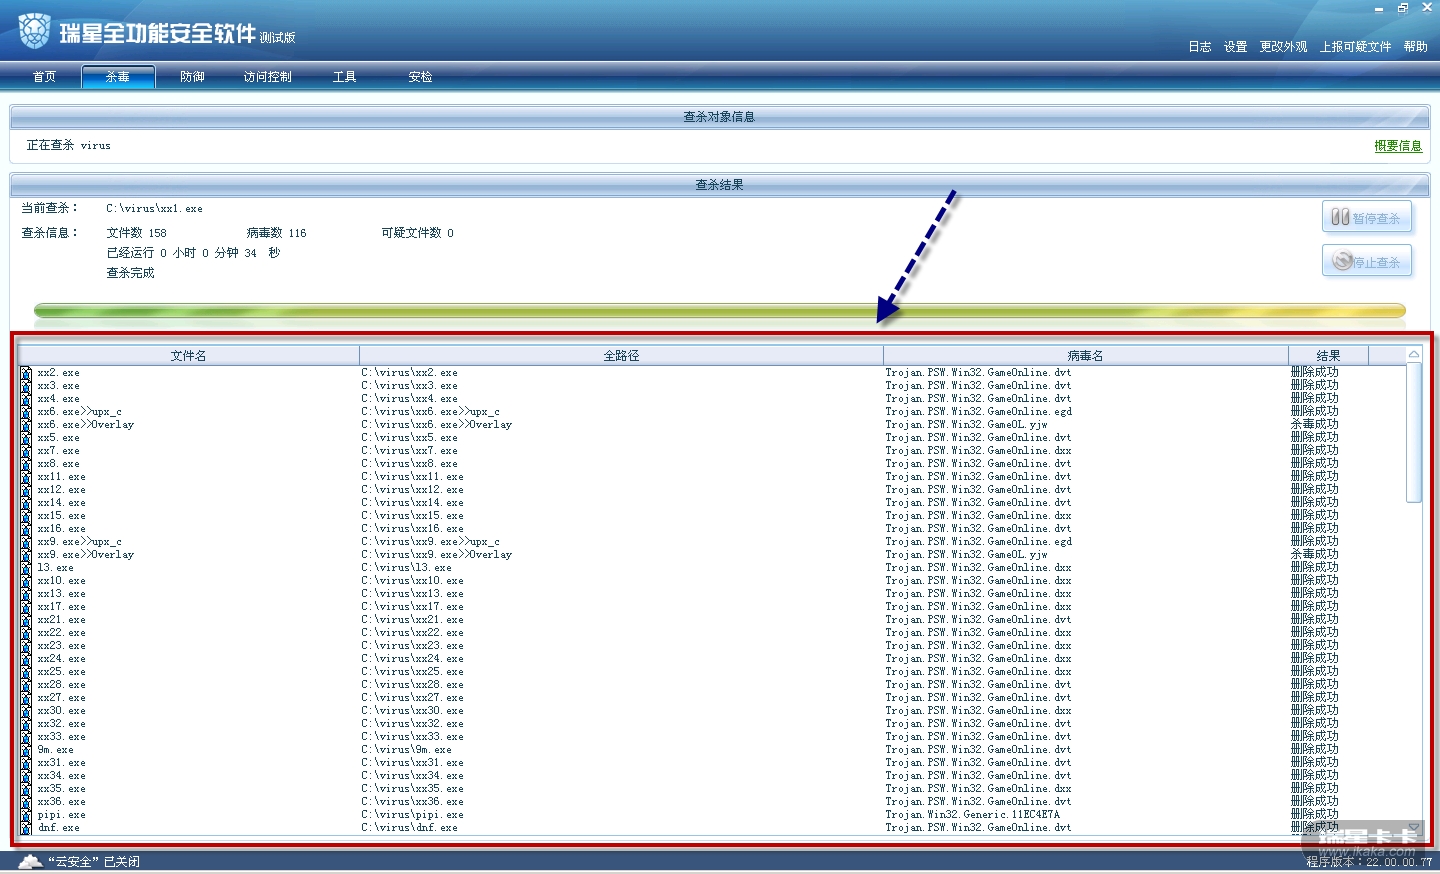
Task: Click the 停止查杀 button
Action: (x=1367, y=262)
